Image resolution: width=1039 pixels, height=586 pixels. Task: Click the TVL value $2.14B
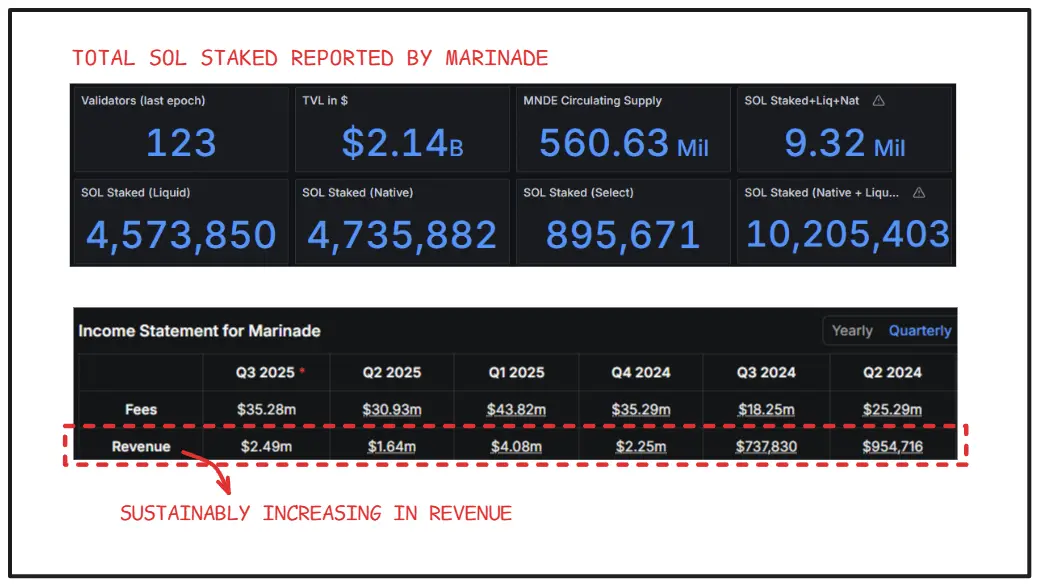[x=402, y=143]
